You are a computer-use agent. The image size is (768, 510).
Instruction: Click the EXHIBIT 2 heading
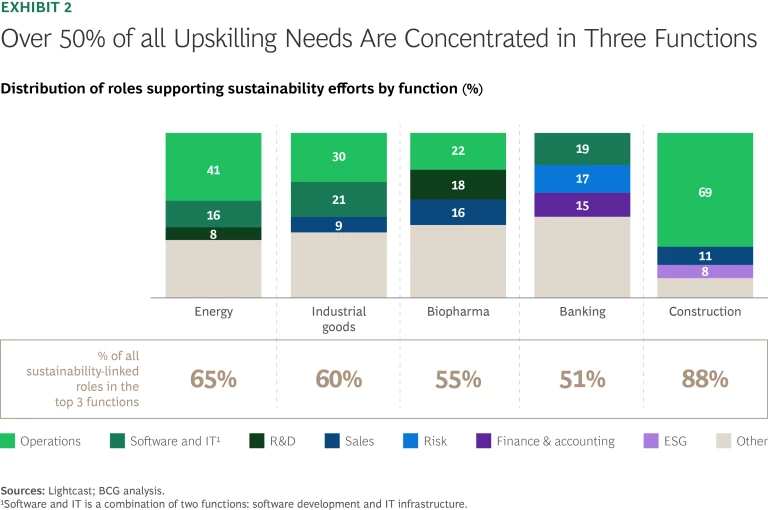[41, 9]
